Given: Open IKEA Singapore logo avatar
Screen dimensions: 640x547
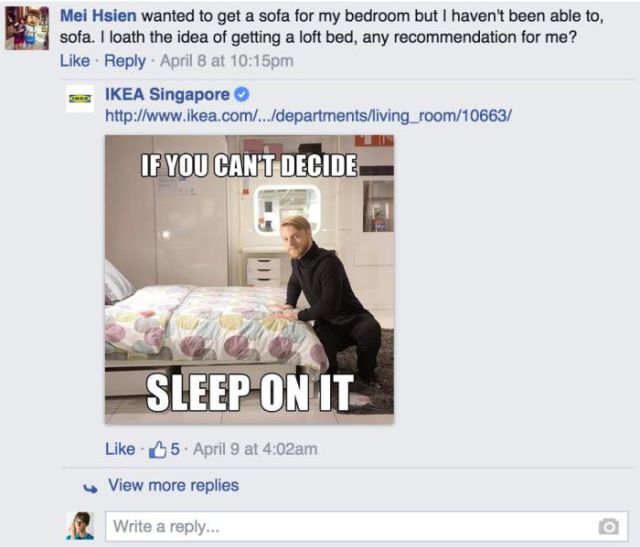Looking at the screenshot, I should [x=80, y=98].
